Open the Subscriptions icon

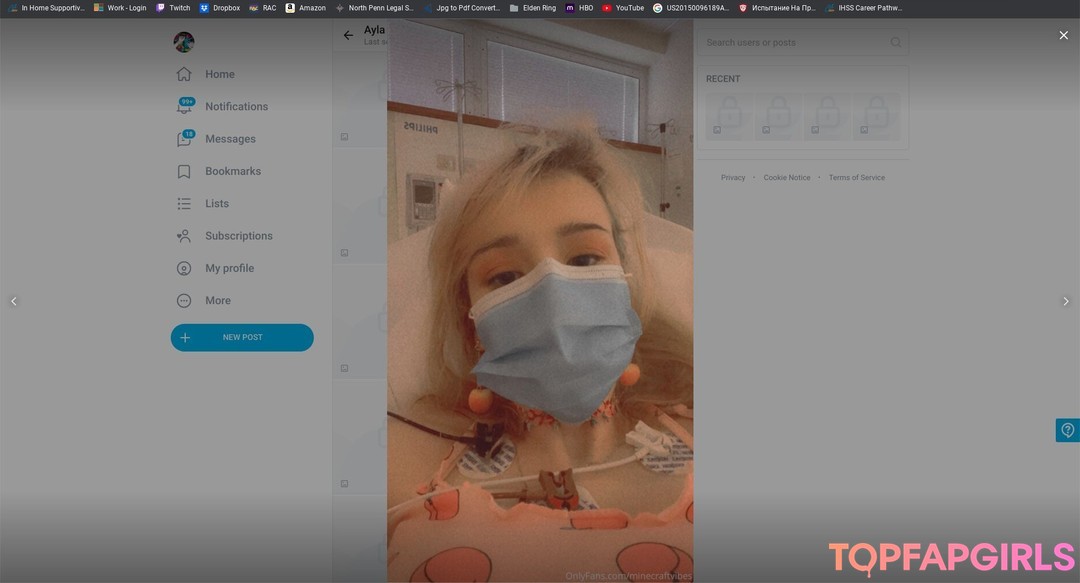tap(184, 236)
